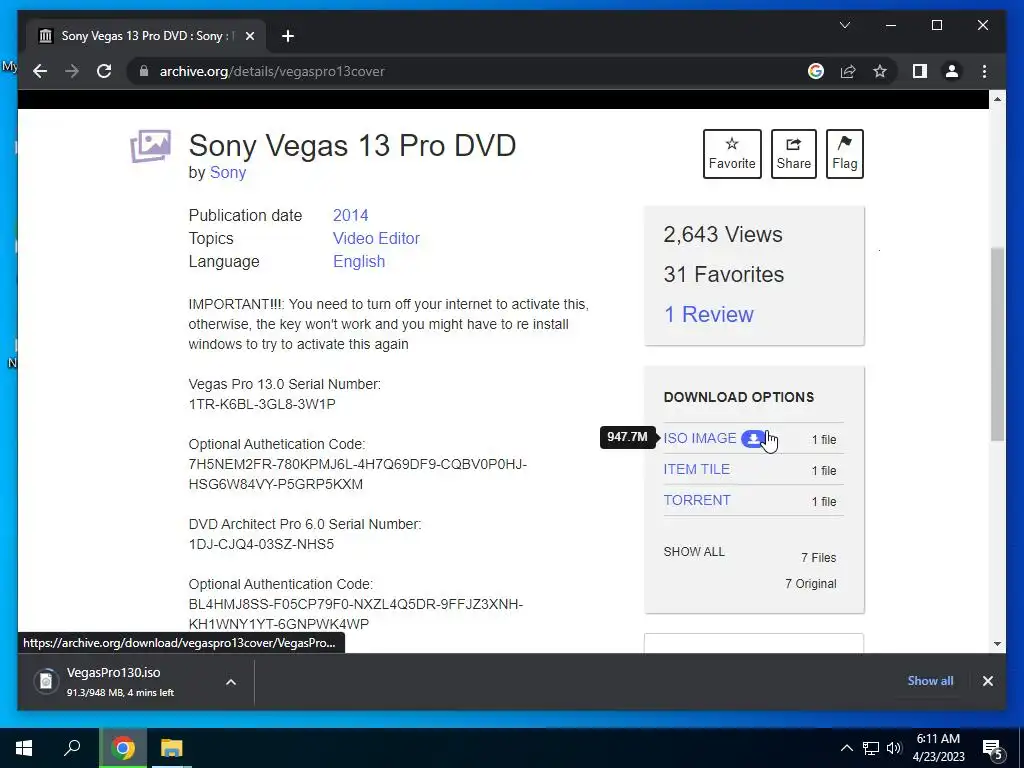Close the downloads bar
This screenshot has height=768, width=1024.
coord(987,681)
